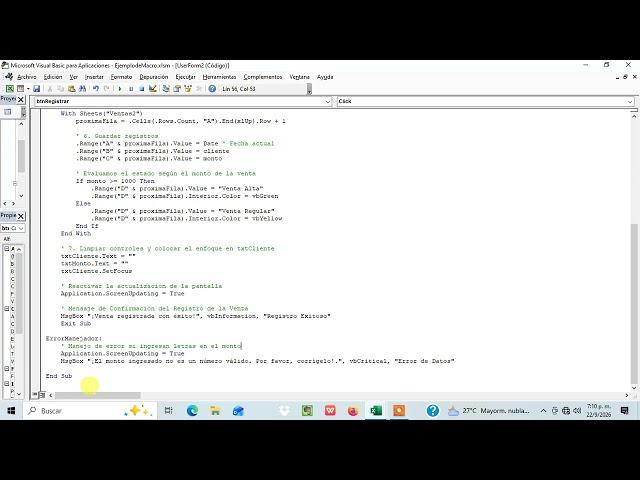
Task: Click Procedure View button at bottom left
Action: coord(35,395)
